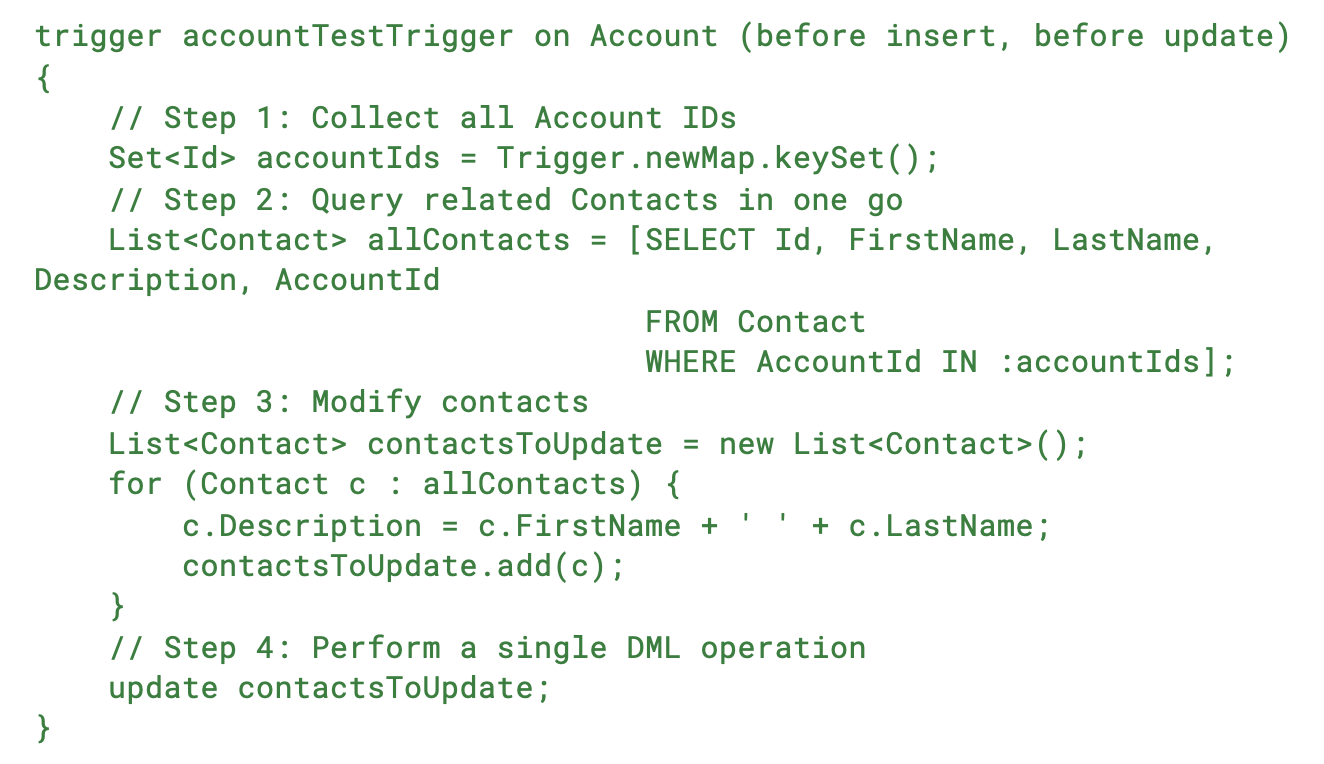Viewport: 1324px width, 764px height.
Task: Click the trigger's opening curly brace
Action: (x=43, y=78)
